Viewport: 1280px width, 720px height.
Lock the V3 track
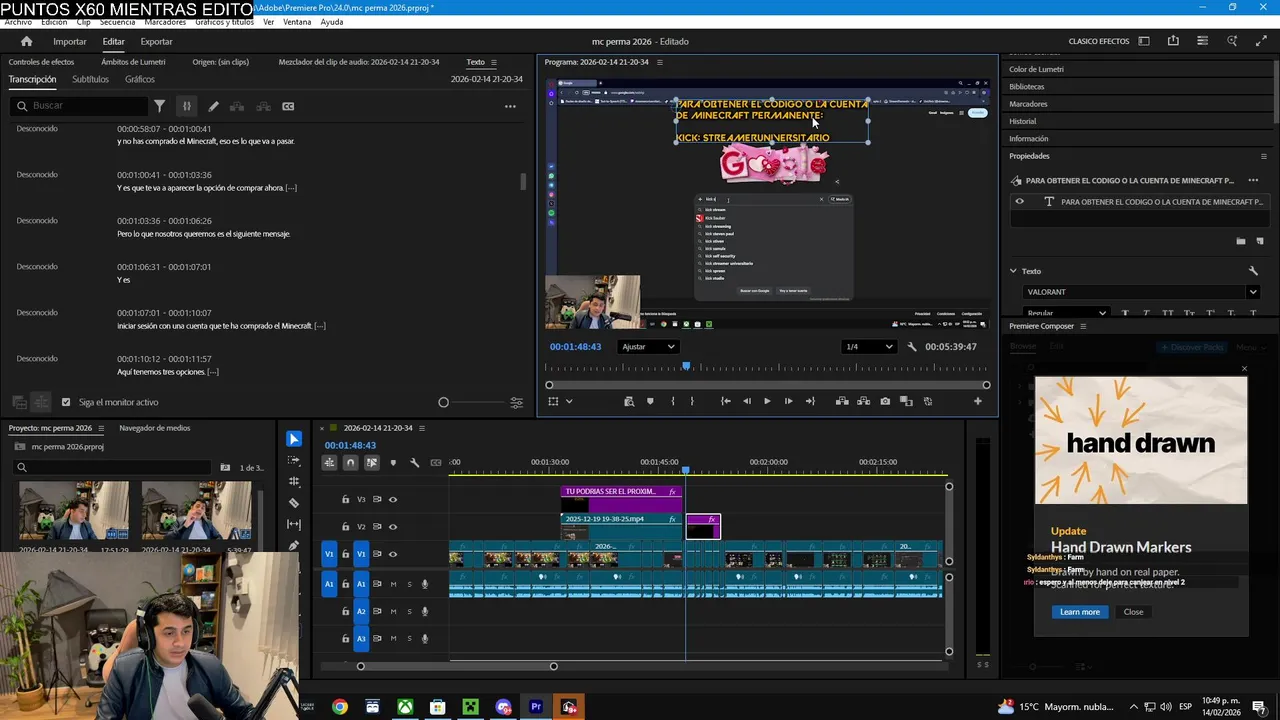tap(345, 499)
